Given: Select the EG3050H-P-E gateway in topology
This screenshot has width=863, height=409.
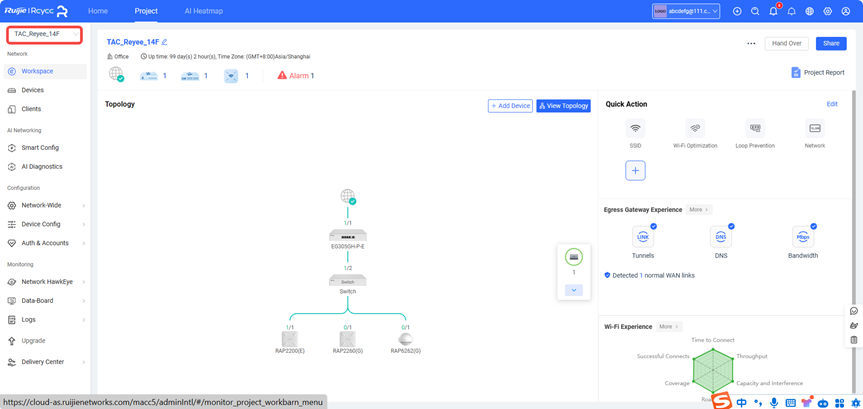Looking at the screenshot, I should (347, 236).
